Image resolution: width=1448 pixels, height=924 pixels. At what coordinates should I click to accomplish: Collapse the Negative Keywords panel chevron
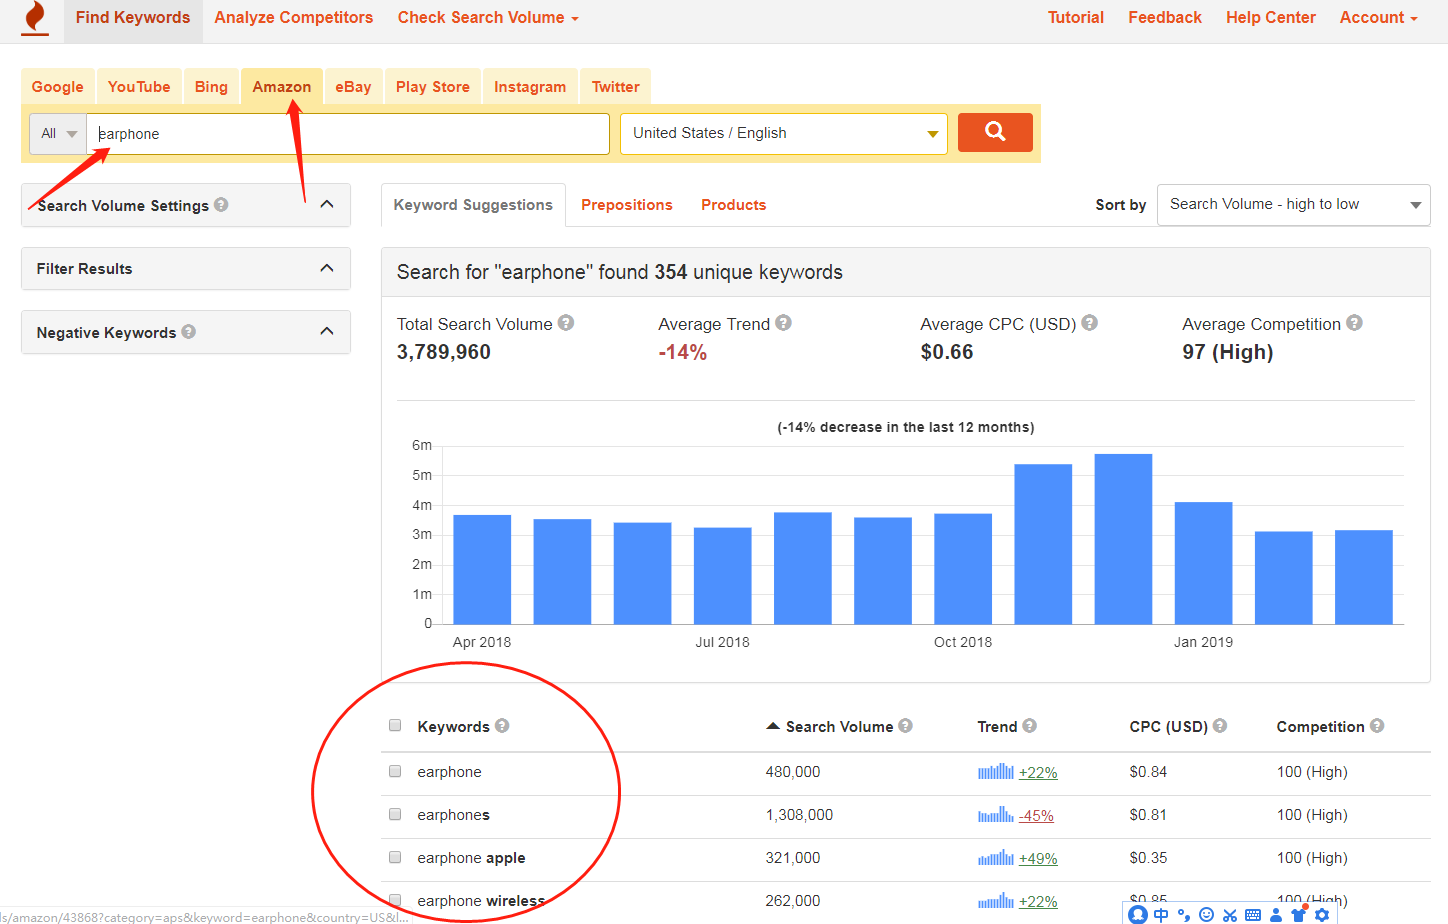coord(327,331)
